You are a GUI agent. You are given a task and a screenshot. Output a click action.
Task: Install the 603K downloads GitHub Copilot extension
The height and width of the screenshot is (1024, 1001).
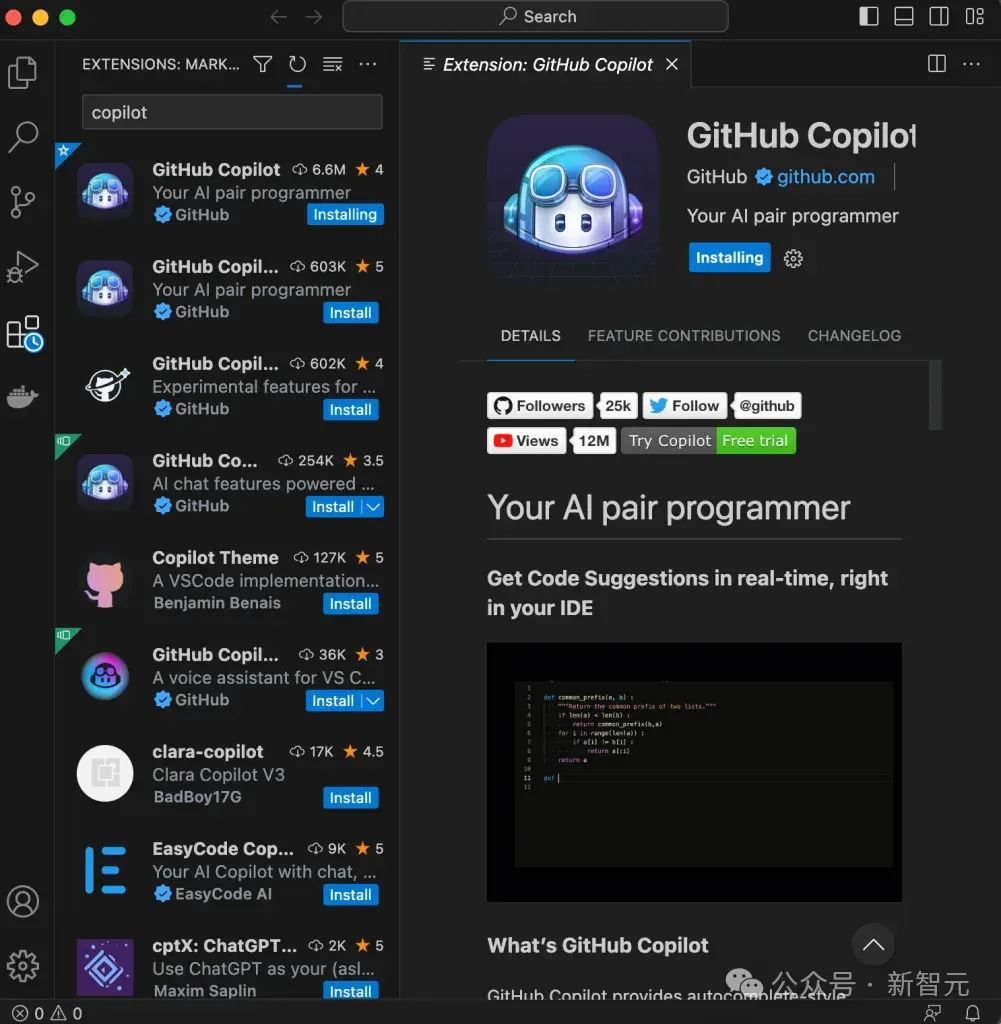coord(350,313)
